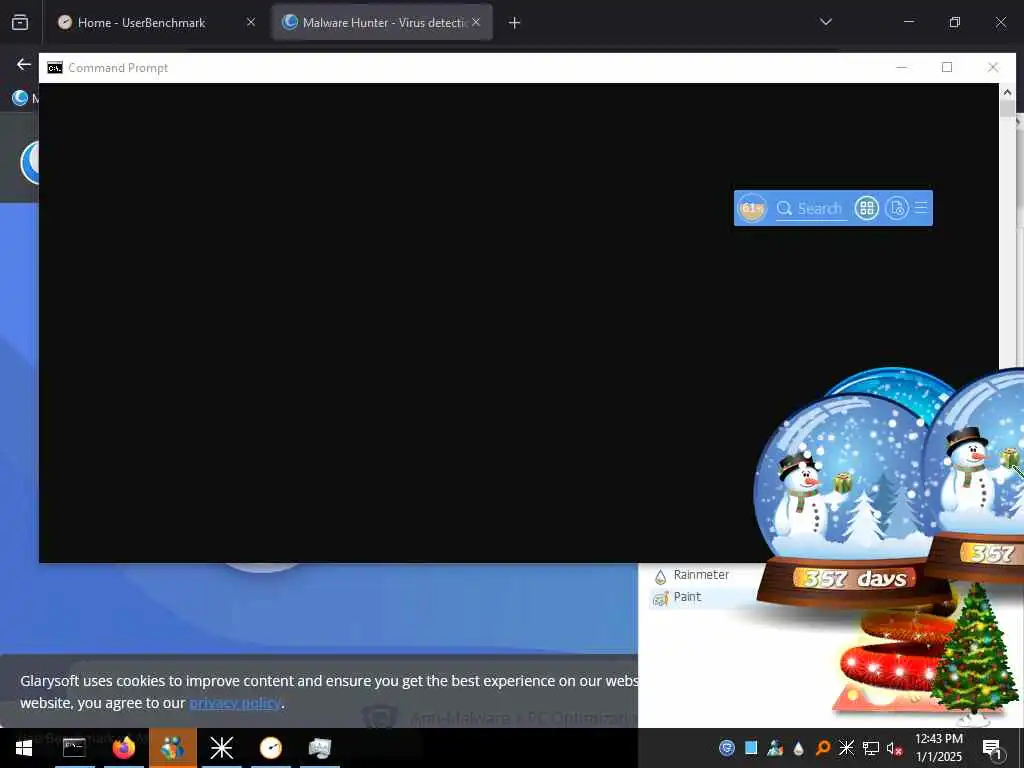The height and width of the screenshot is (768, 1024).
Task: Click the 61% memory usage indicator
Action: pos(752,208)
